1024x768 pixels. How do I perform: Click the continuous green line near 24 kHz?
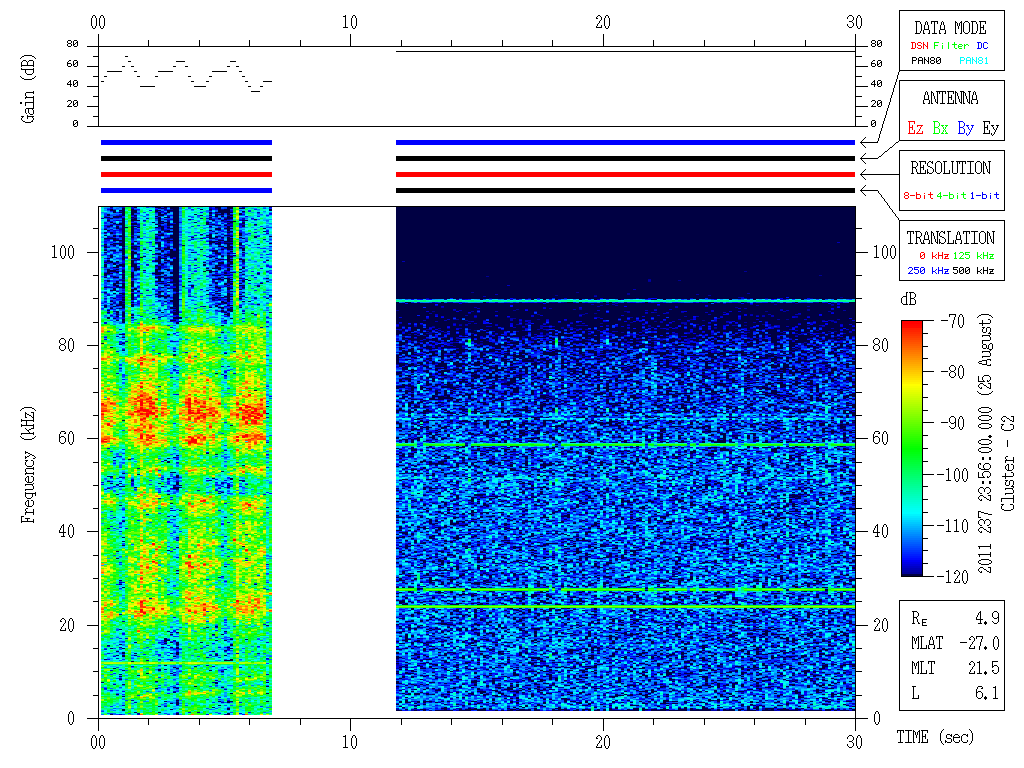(x=626, y=607)
